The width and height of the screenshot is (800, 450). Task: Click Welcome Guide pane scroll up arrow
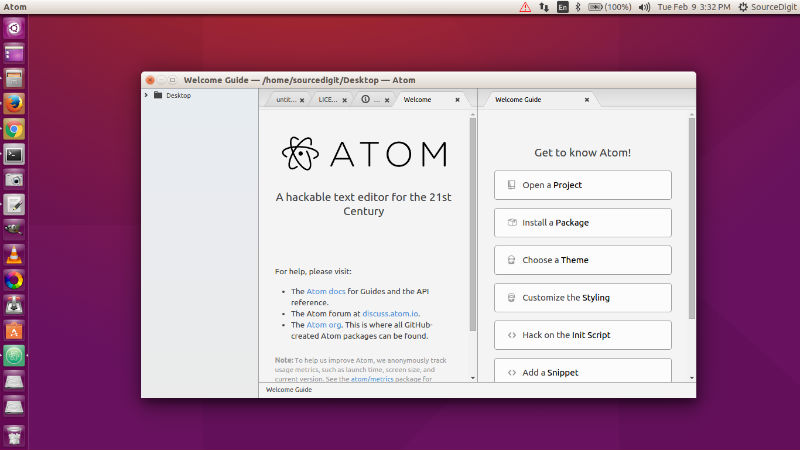coord(692,114)
